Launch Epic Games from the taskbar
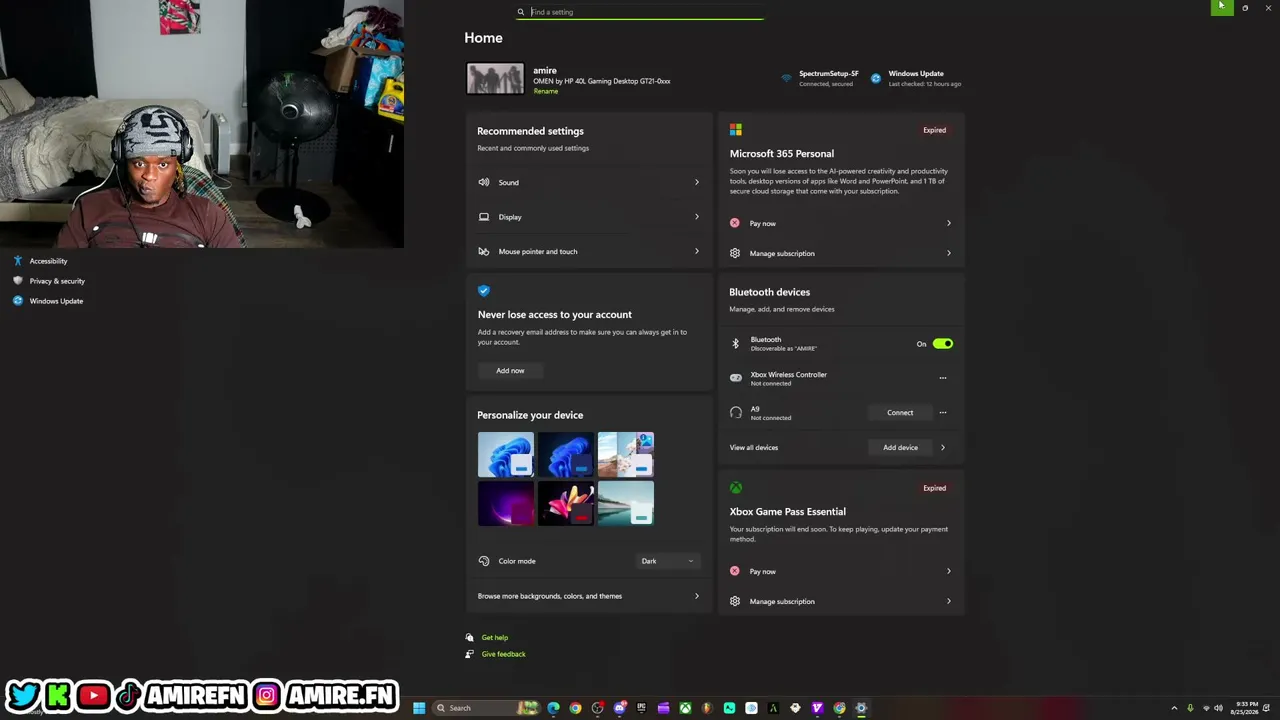 point(641,708)
